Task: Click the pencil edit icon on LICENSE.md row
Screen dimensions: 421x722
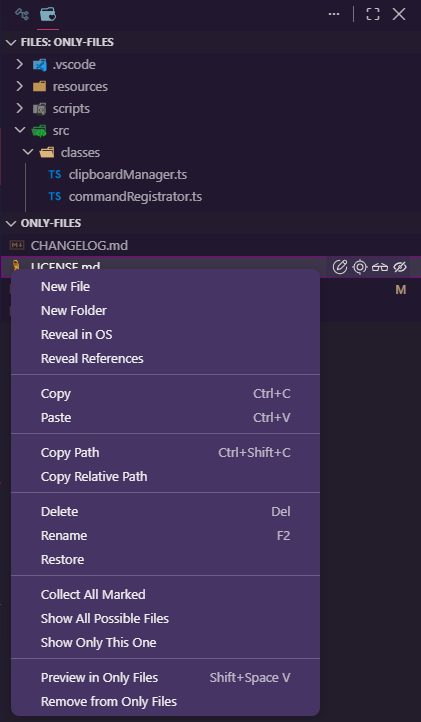Action: [339, 267]
